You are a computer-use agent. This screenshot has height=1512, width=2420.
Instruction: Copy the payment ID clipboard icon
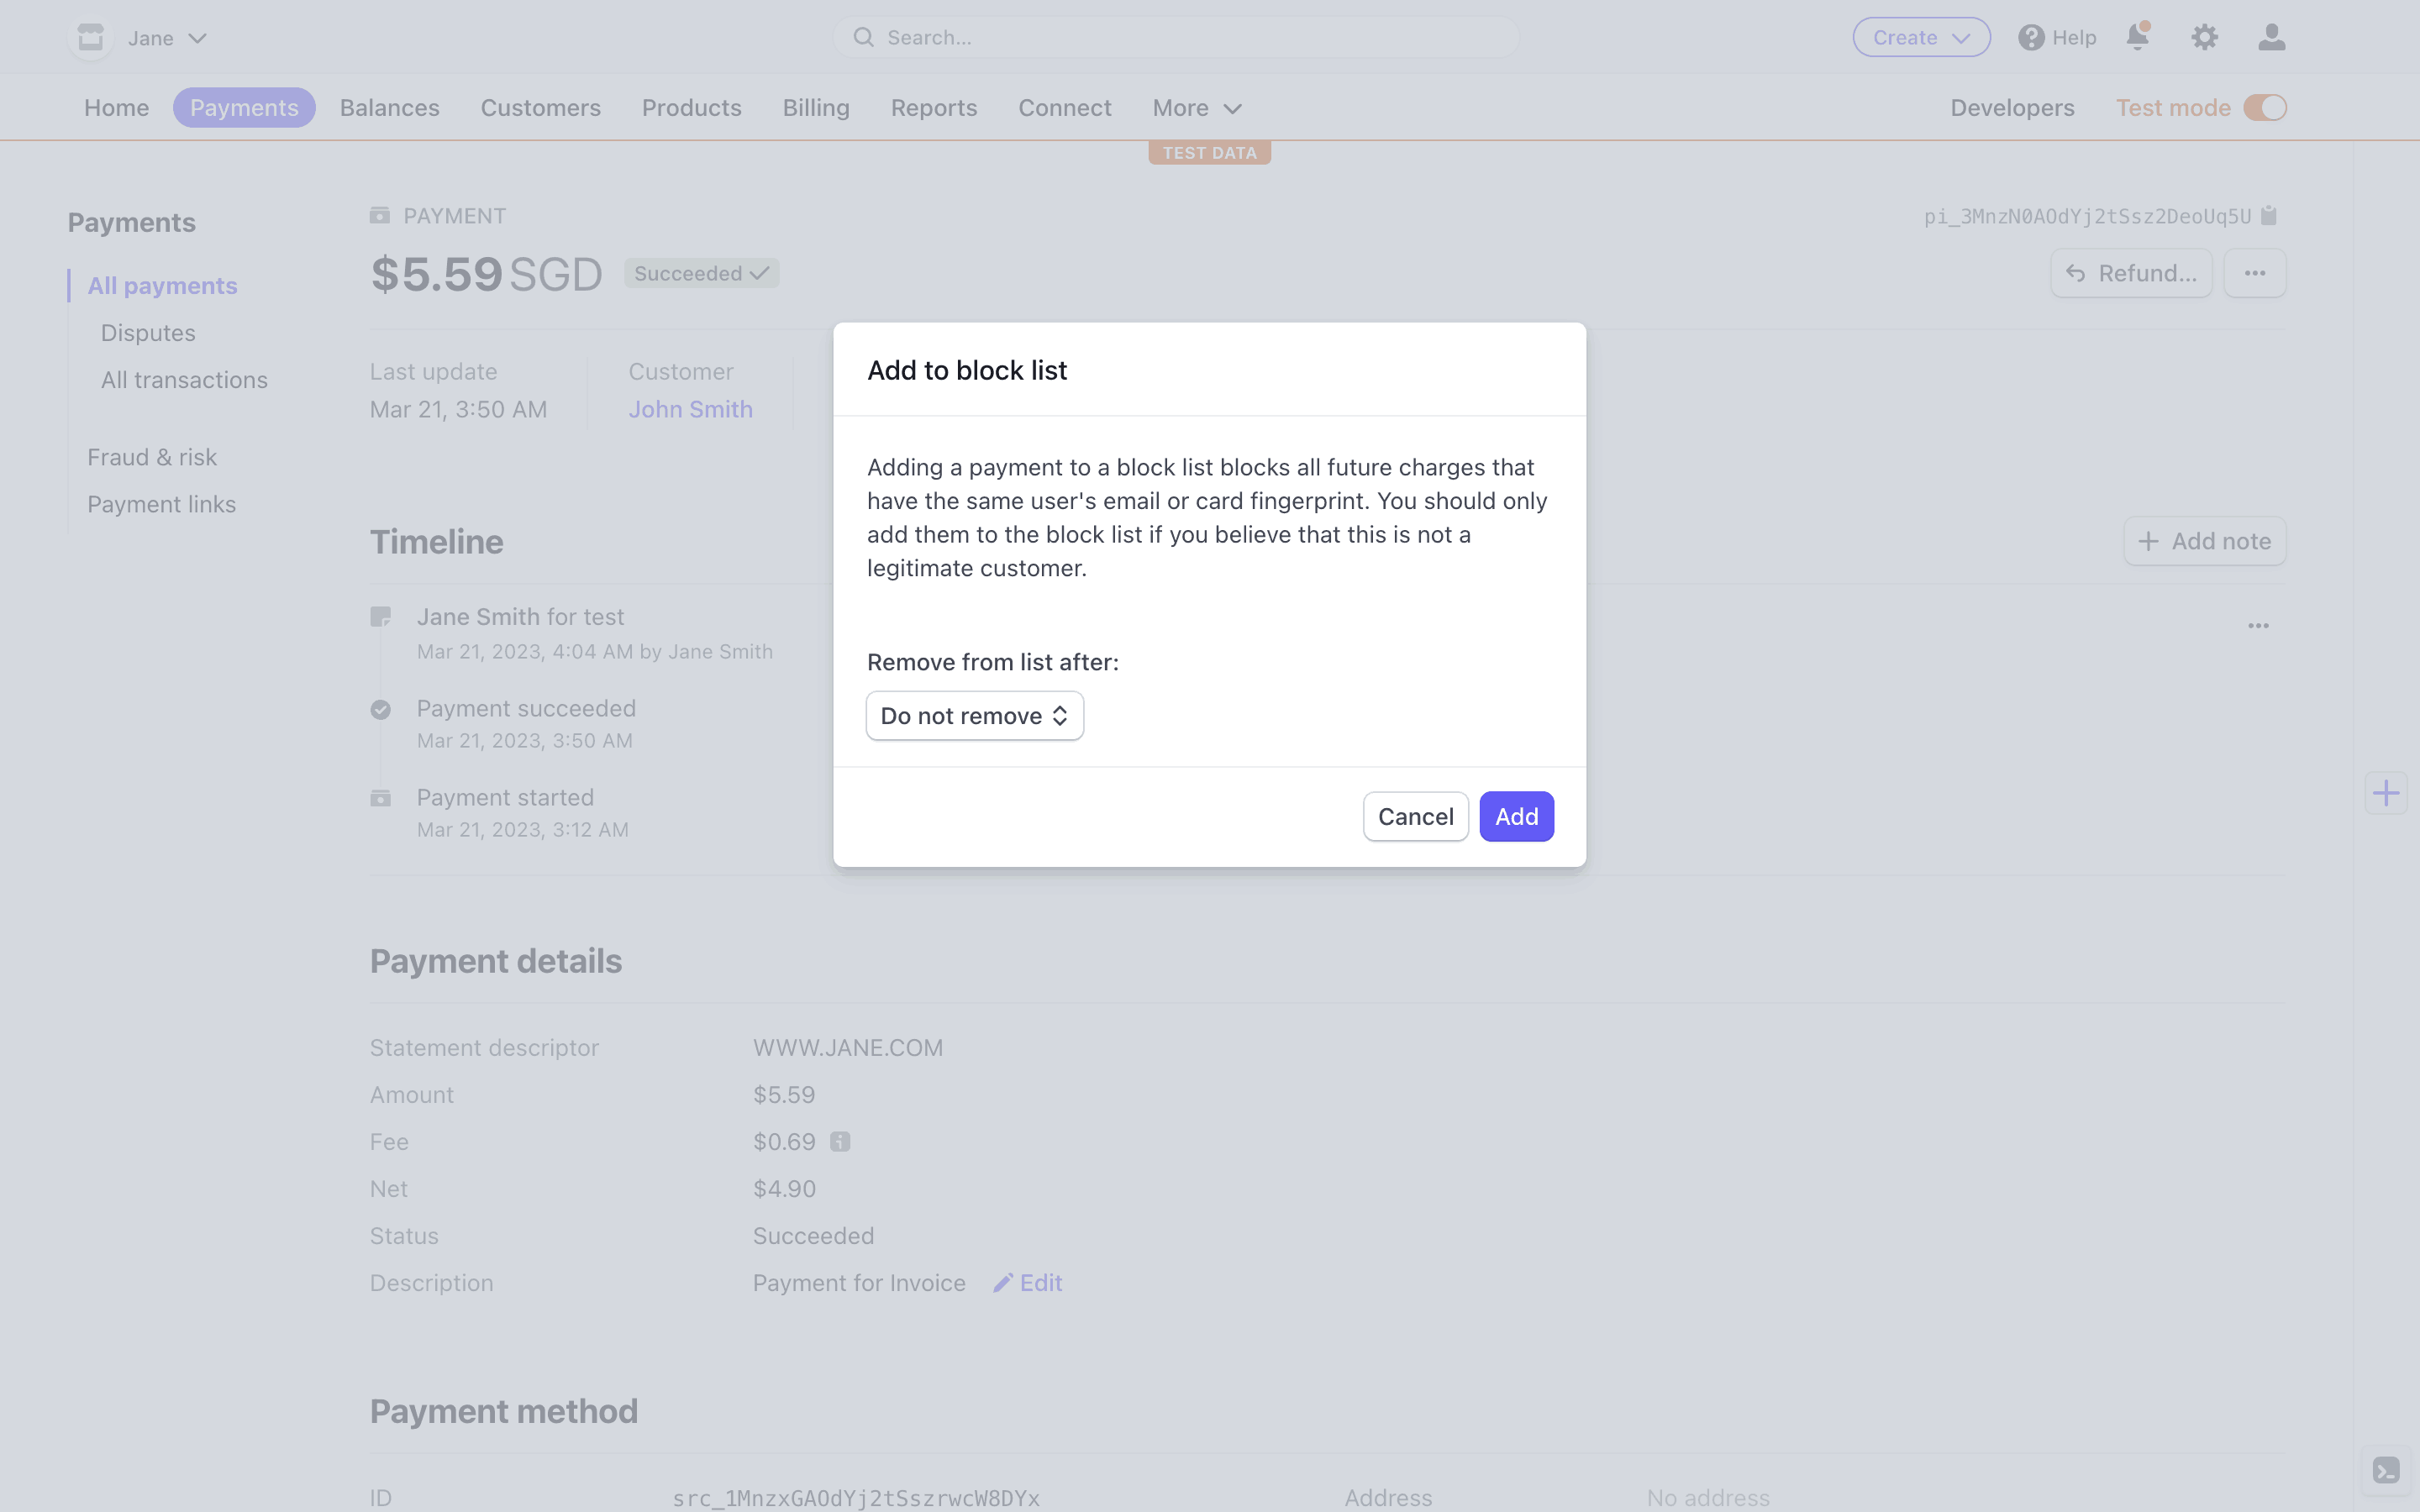click(x=2269, y=216)
